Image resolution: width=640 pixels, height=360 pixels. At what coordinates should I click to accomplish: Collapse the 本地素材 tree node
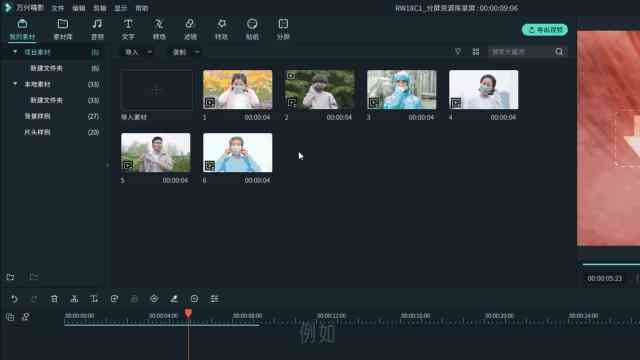[15, 84]
